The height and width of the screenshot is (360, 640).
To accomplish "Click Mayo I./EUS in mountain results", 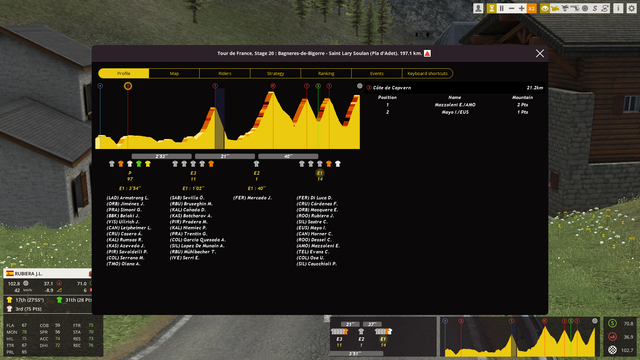I will tap(455, 112).
